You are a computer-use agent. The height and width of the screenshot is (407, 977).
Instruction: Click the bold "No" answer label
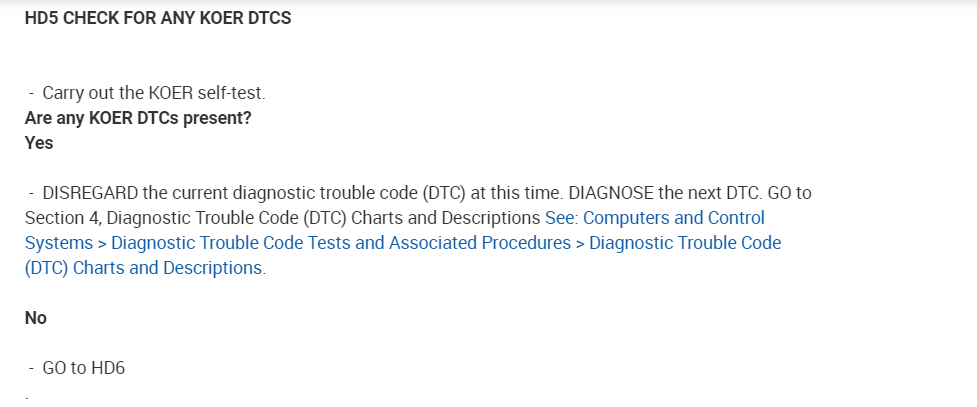click(36, 318)
